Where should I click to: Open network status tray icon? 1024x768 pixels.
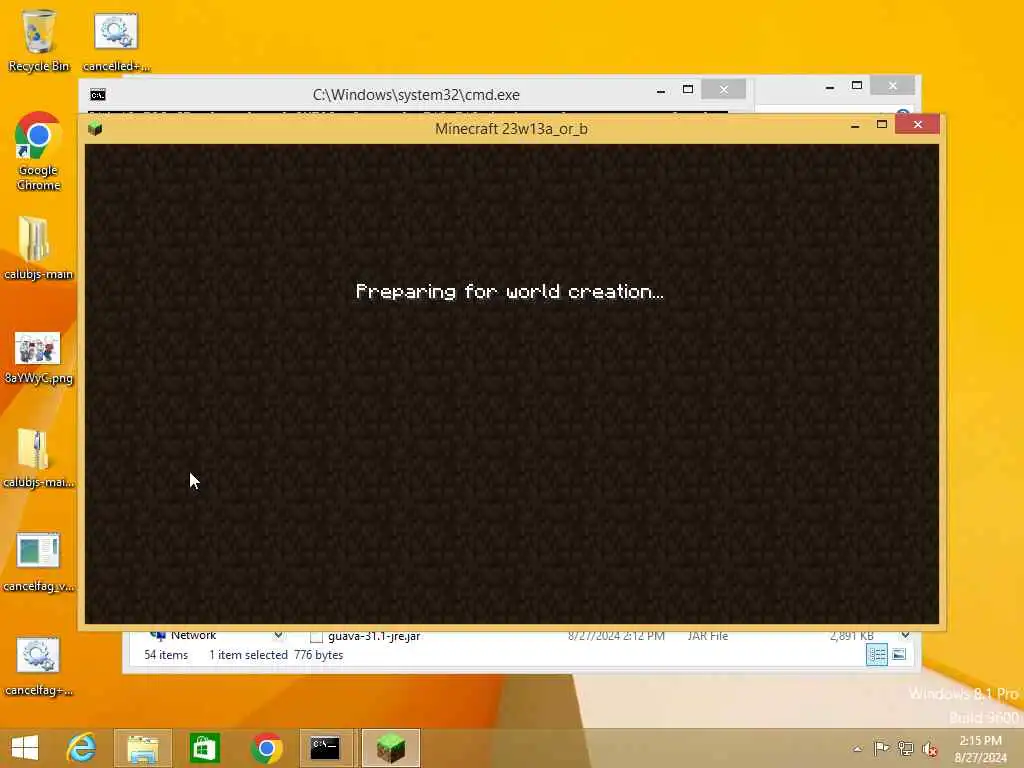(905, 748)
